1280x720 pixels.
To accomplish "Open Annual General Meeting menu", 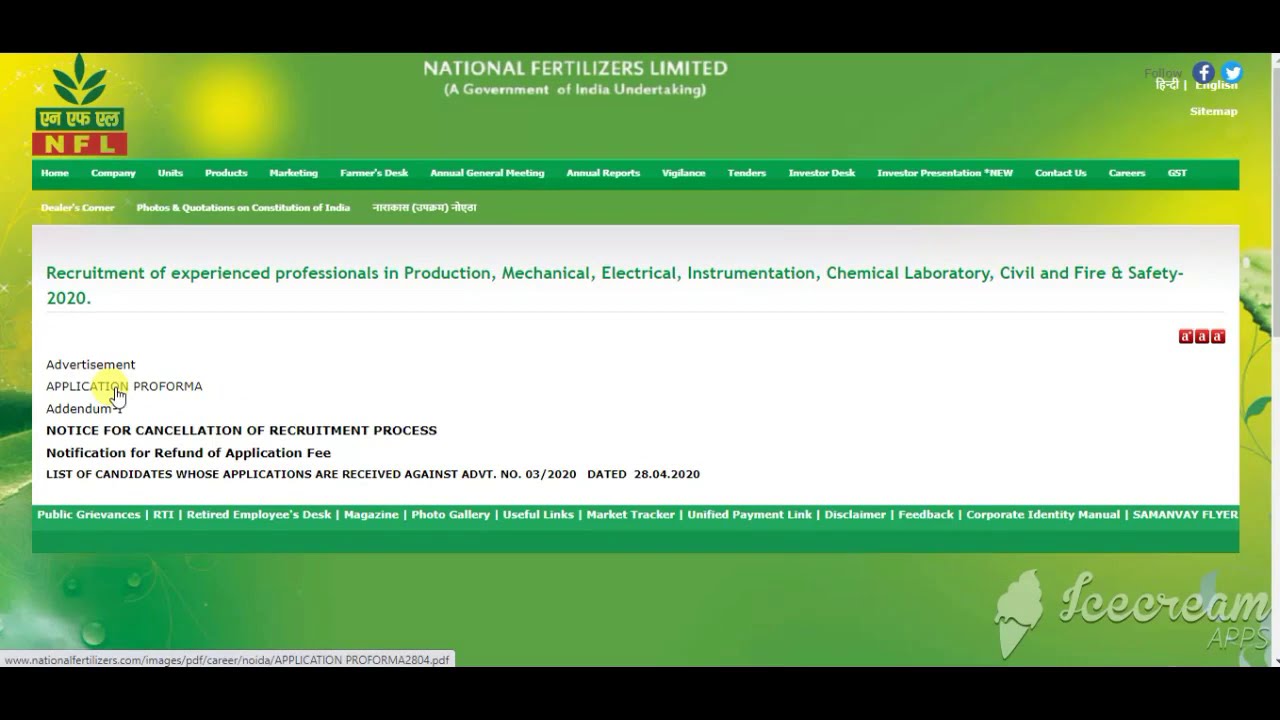I will (487, 173).
